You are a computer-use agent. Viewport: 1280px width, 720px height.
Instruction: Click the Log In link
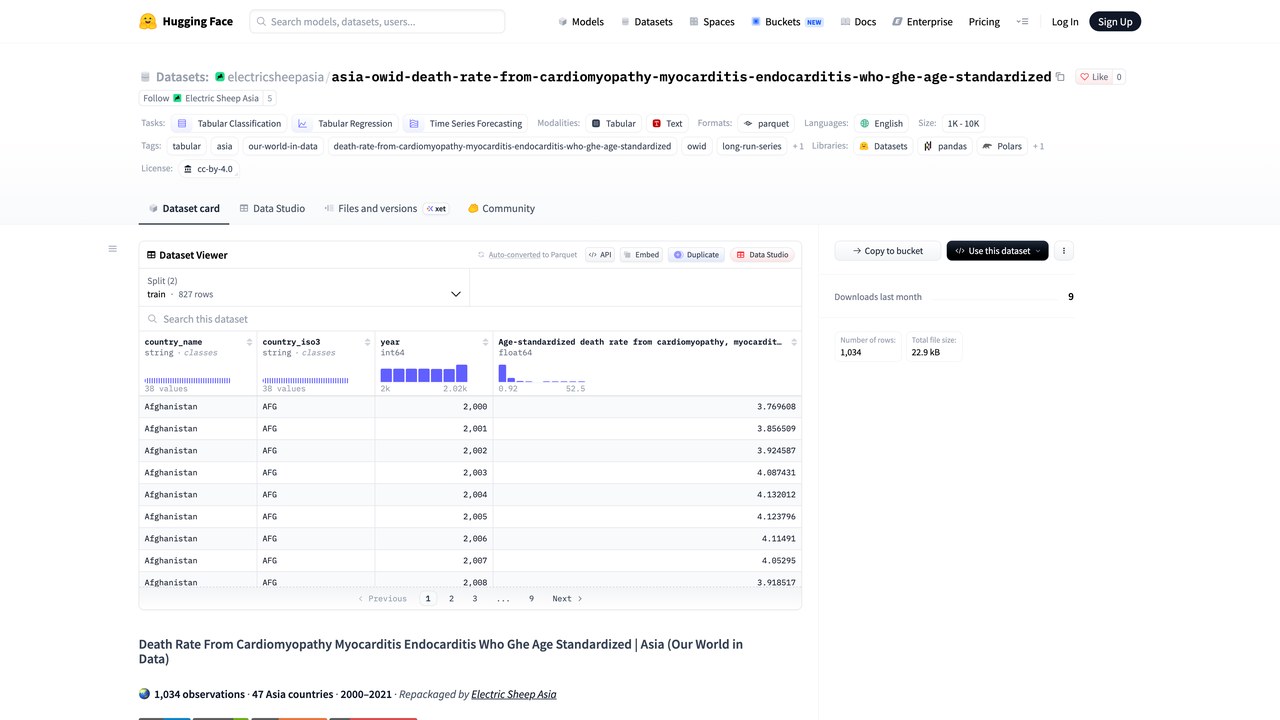pos(1065,21)
